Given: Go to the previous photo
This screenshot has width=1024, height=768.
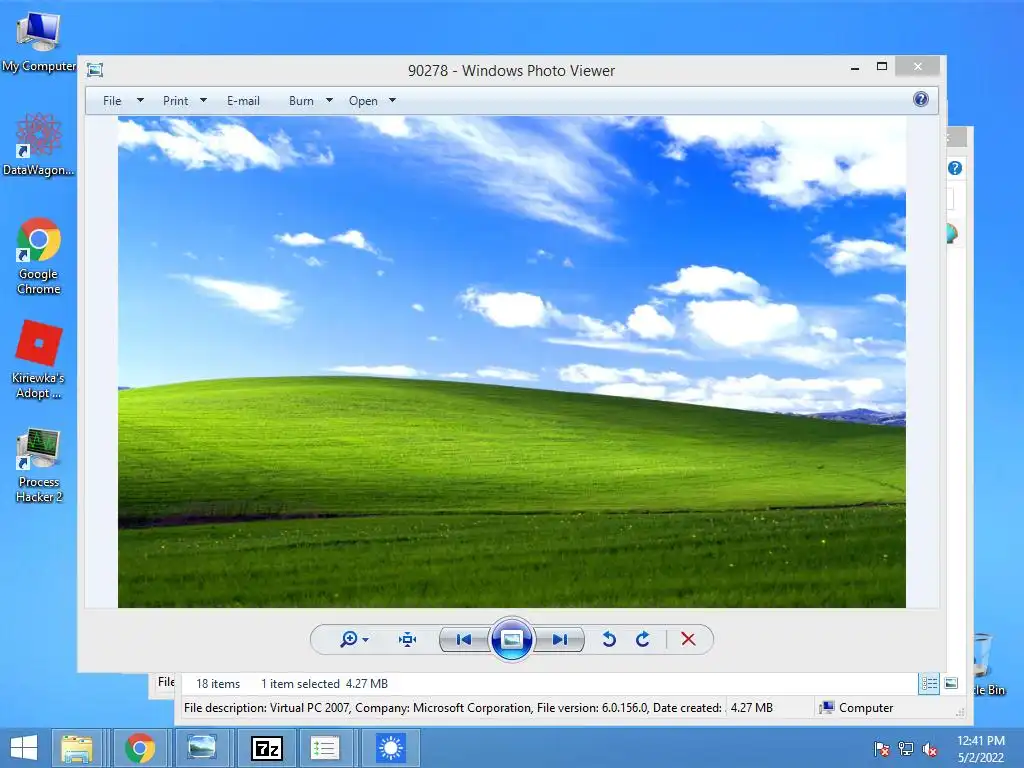Looking at the screenshot, I should (464, 639).
